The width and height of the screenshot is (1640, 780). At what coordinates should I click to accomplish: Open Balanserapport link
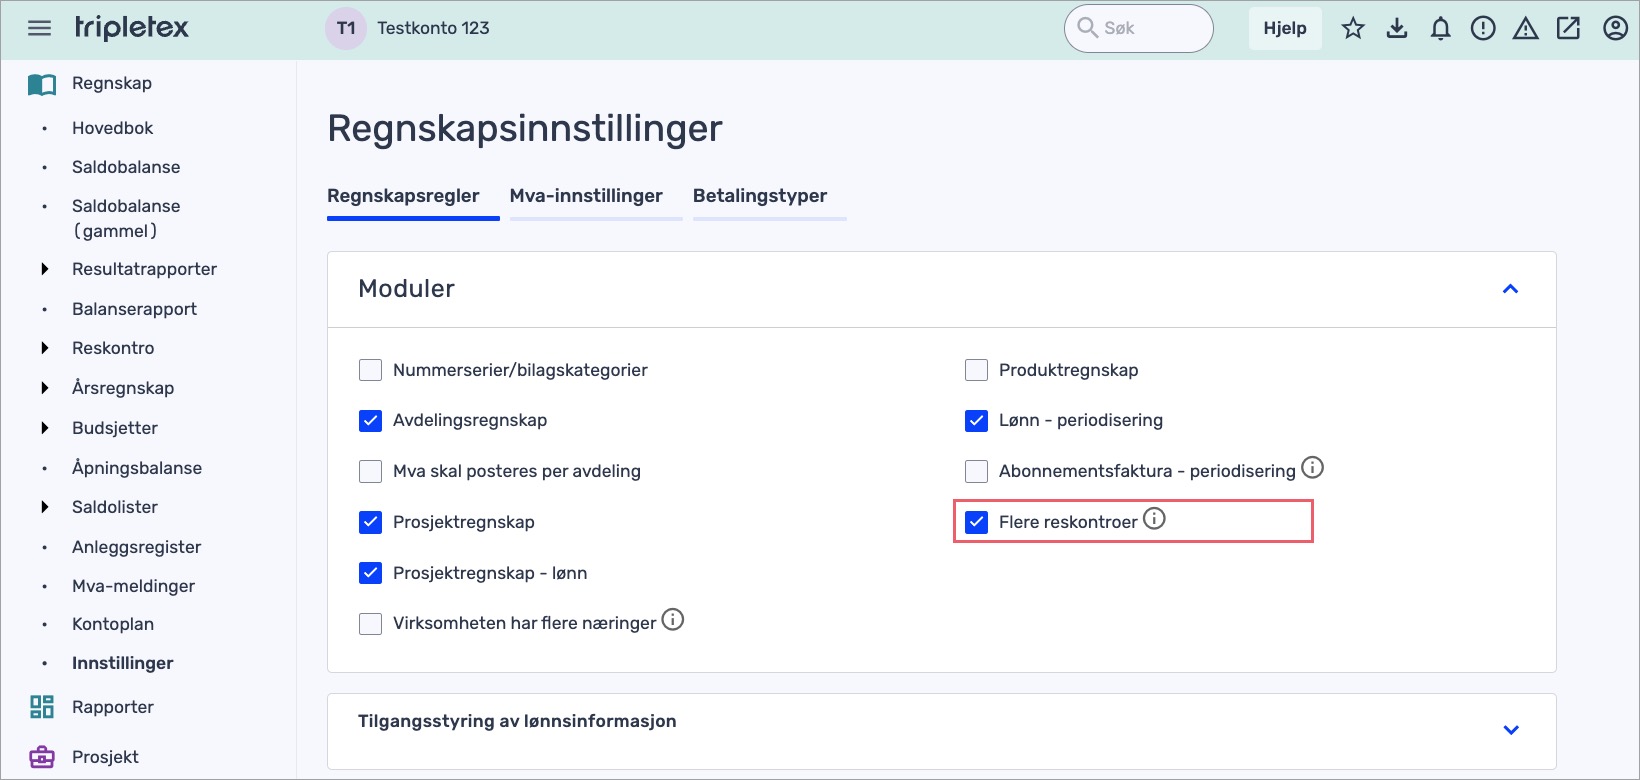(134, 309)
